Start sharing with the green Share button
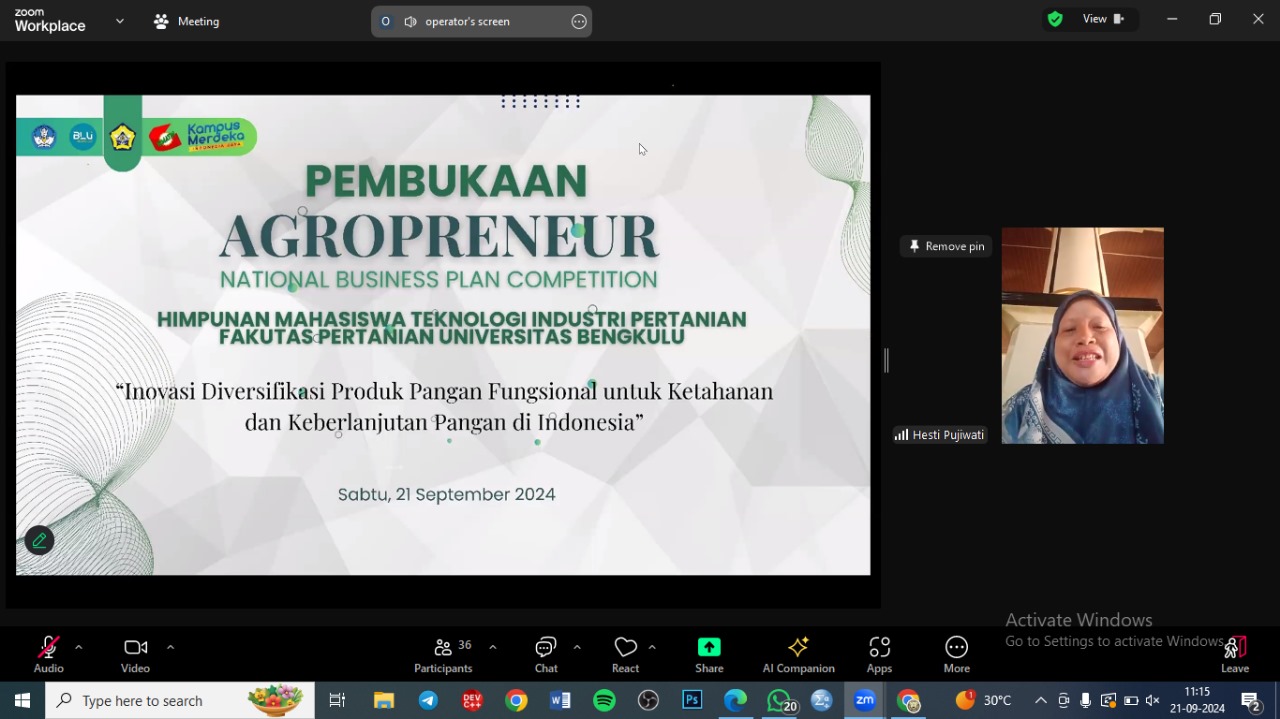 click(x=709, y=655)
